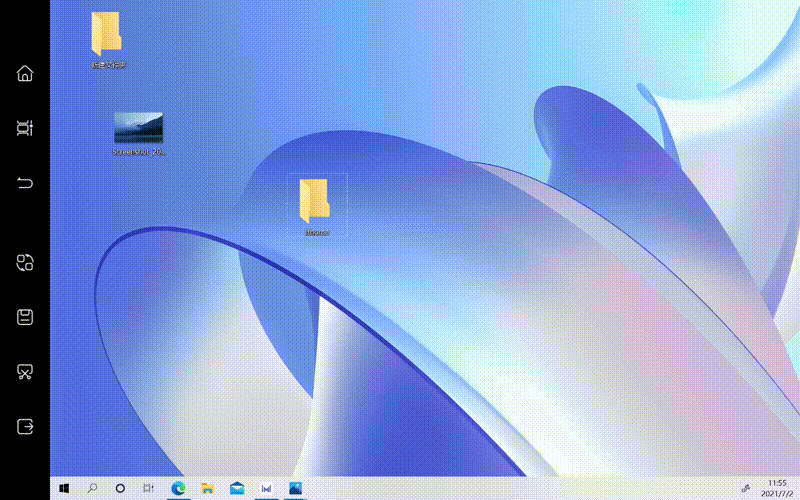Click the save disk icon in sidebar

pyautogui.click(x=25, y=317)
